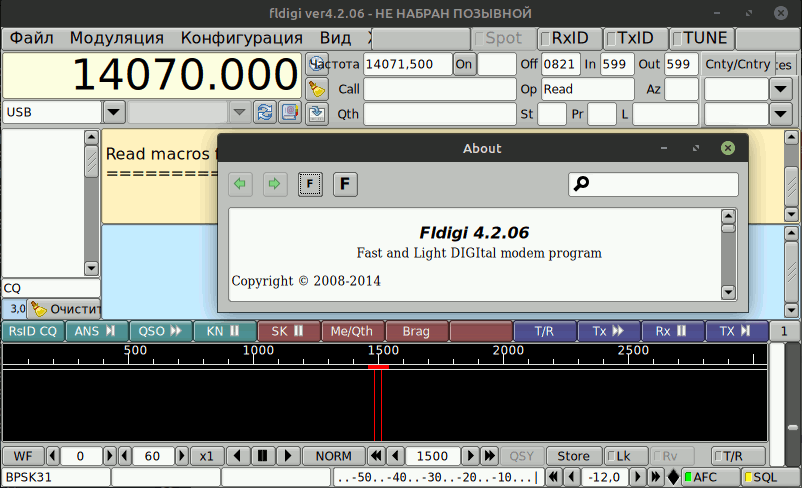Toggle the TUNE button
802x488 pixels.
(x=702, y=38)
